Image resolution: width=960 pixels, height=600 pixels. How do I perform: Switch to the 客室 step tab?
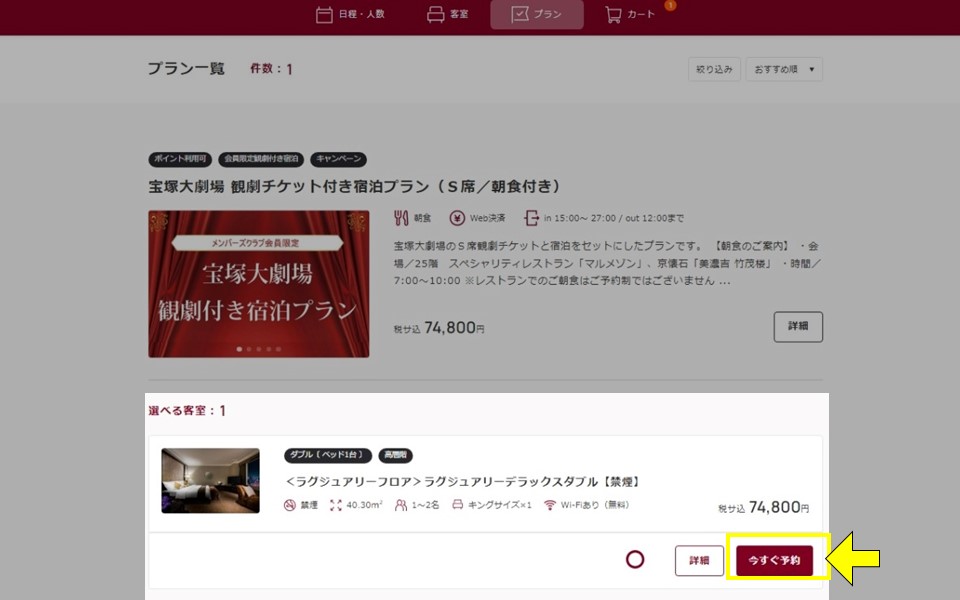(448, 14)
